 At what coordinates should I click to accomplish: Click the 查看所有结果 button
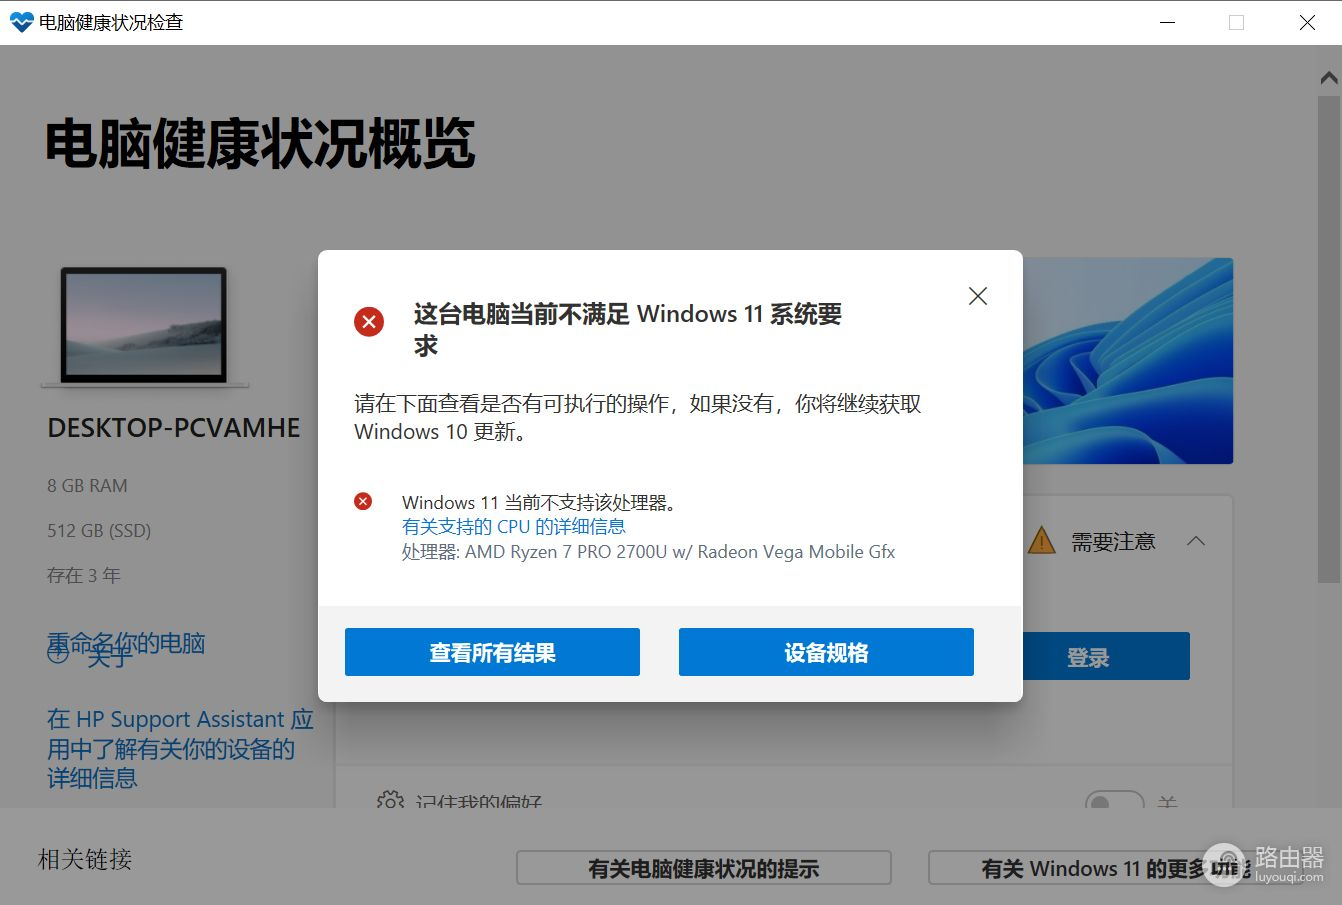(492, 652)
